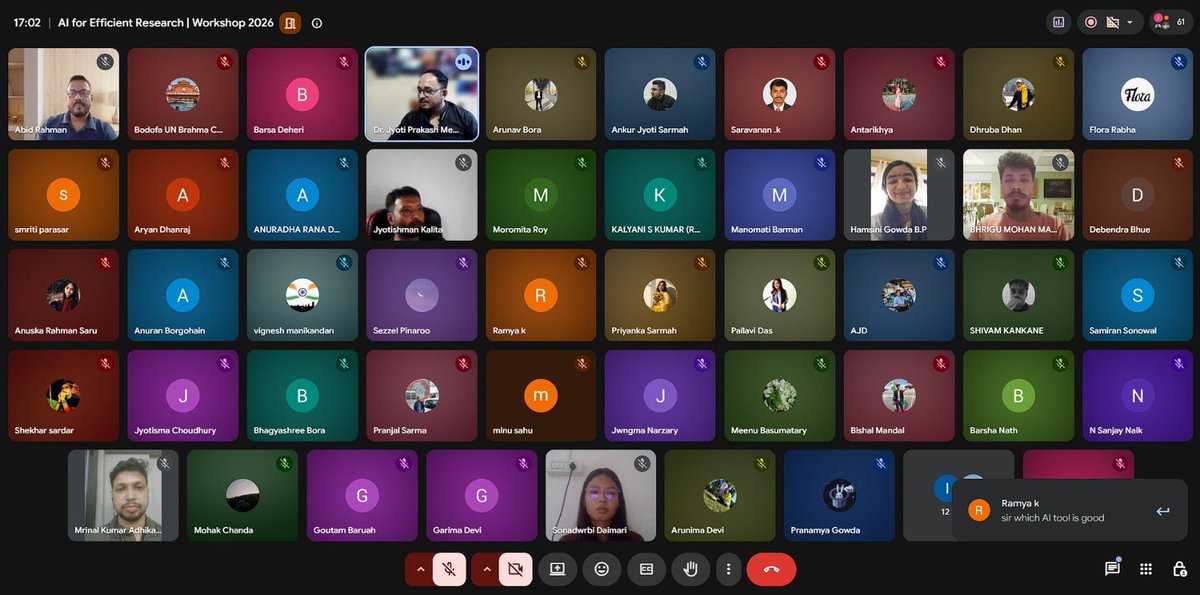Click the name label "Meenu Basumatary"
This screenshot has width=1200, height=595.
[x=769, y=430]
